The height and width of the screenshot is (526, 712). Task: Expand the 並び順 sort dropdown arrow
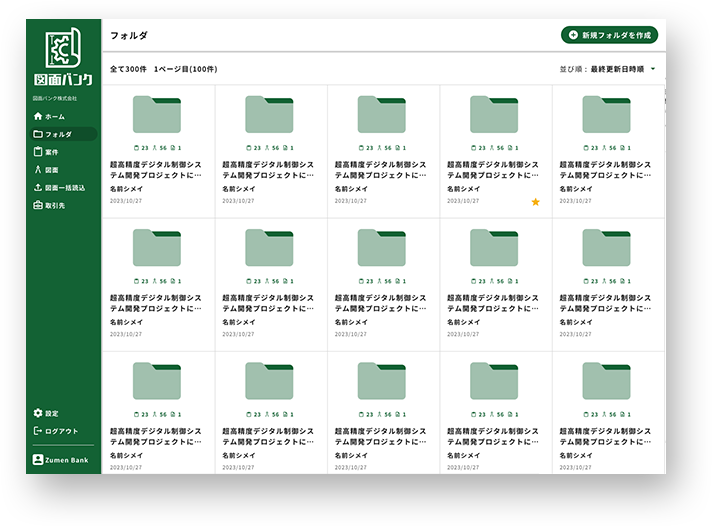[653, 69]
